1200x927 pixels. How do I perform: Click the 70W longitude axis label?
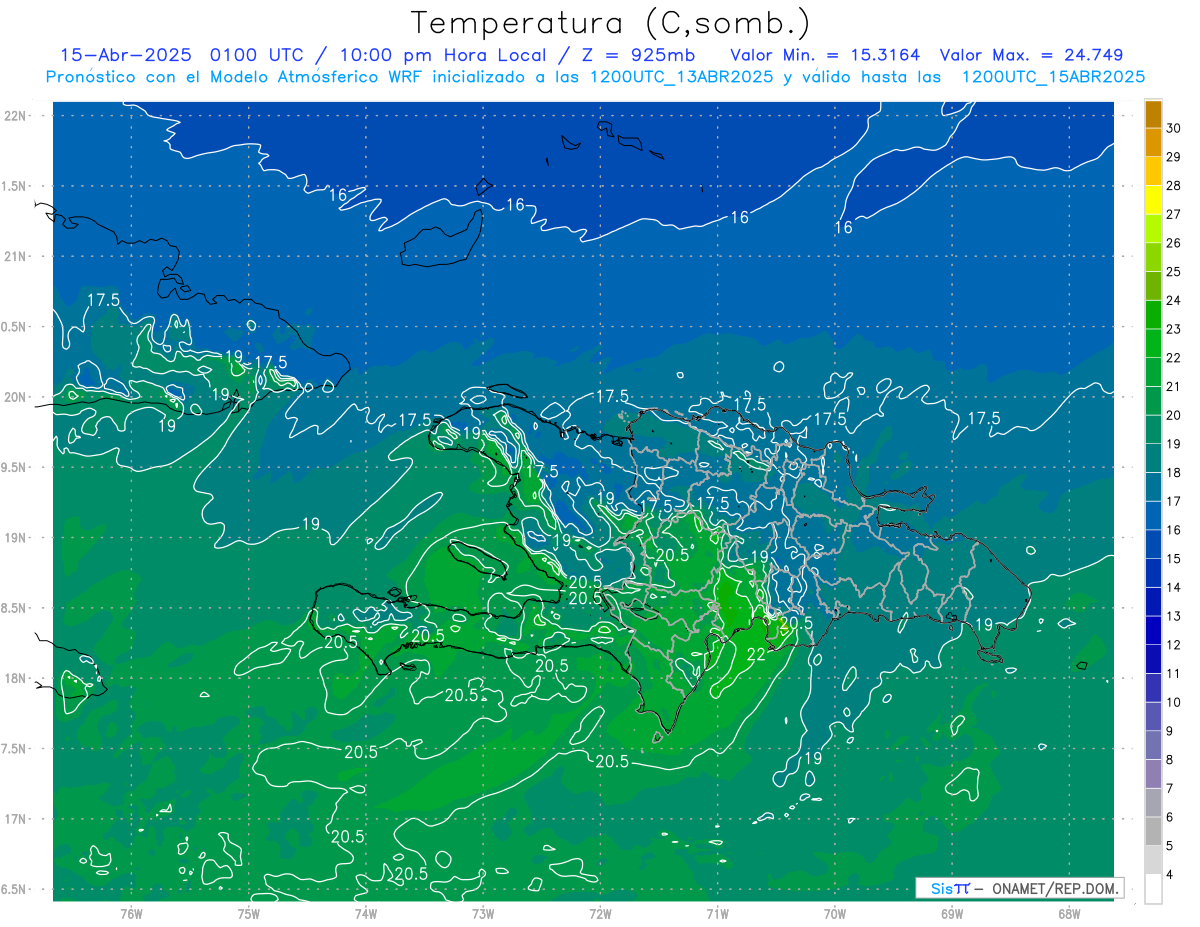(835, 914)
